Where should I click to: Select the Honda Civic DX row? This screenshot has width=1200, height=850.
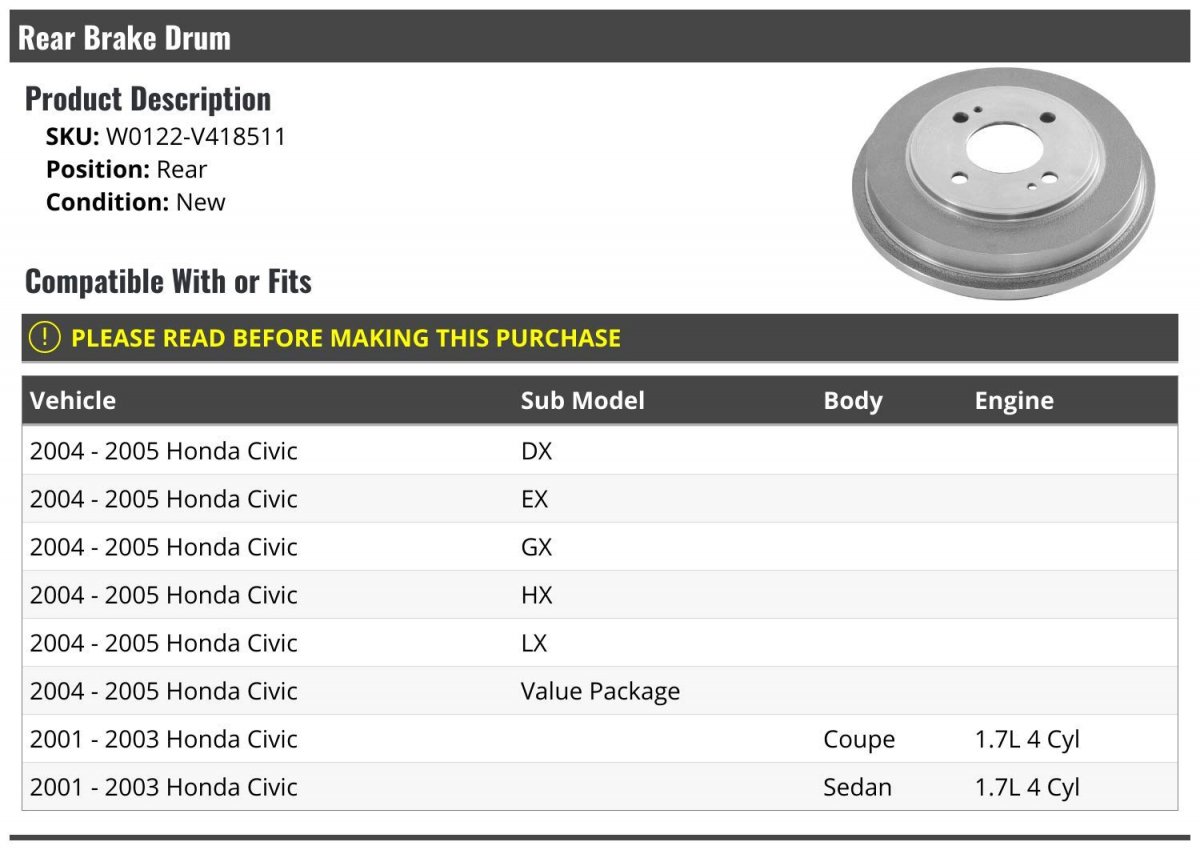[x=600, y=451]
